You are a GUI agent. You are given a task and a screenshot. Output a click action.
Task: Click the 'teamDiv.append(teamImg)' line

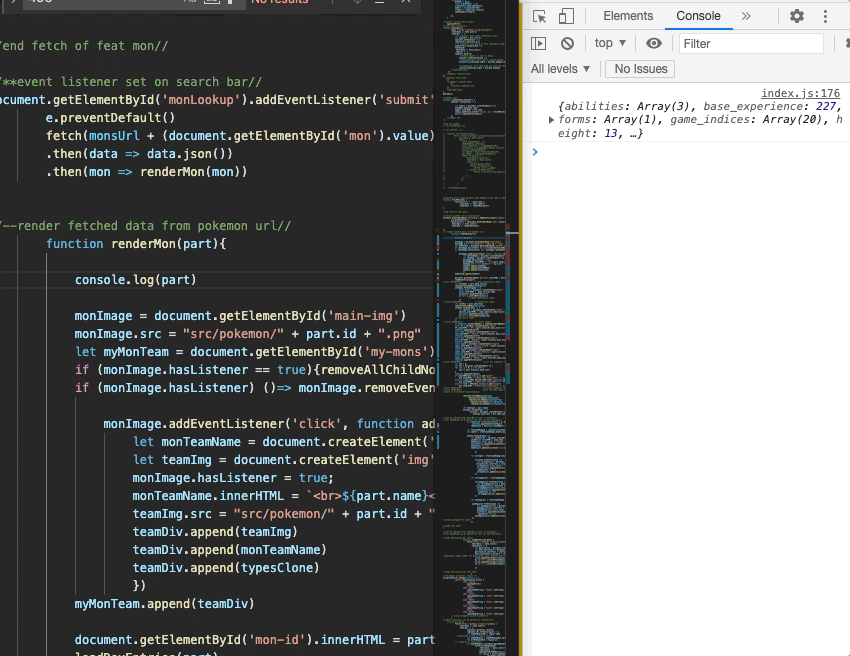click(x=215, y=532)
